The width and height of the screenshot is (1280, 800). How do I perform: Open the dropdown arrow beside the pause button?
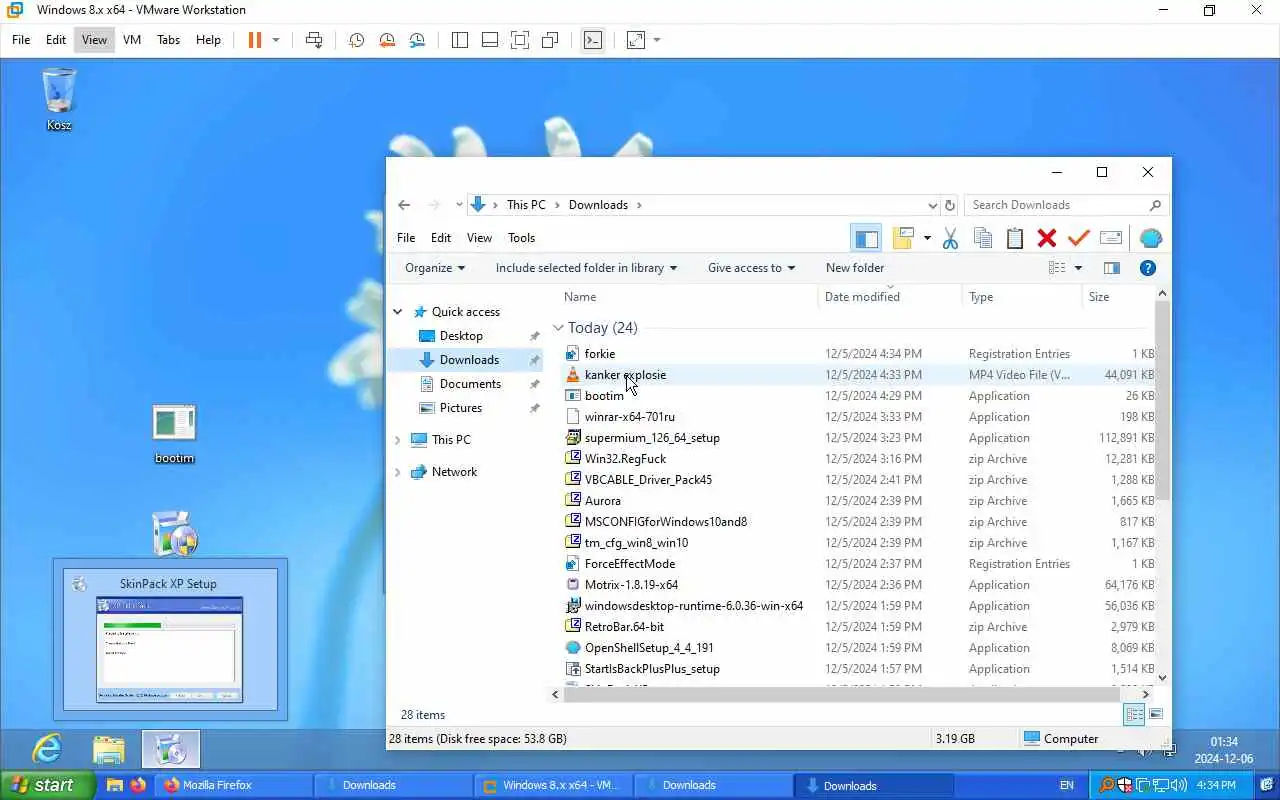click(276, 40)
